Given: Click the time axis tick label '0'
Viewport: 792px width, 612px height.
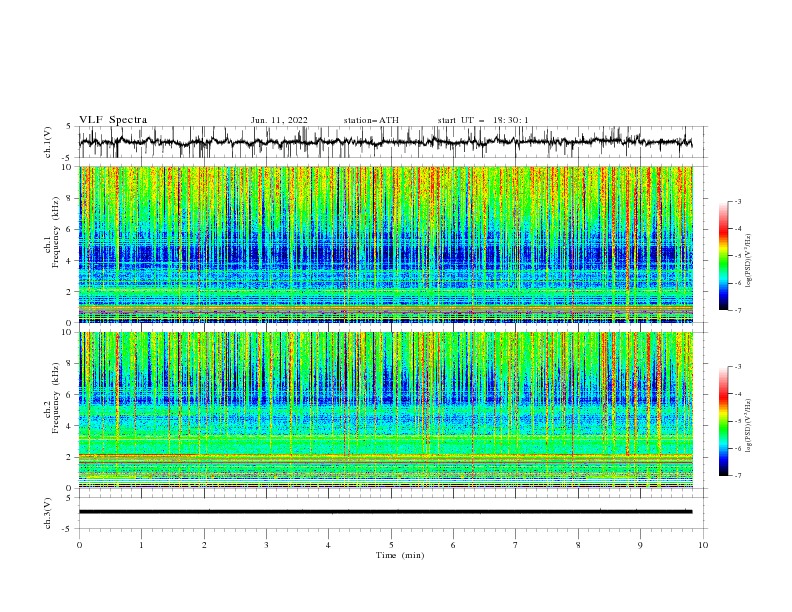Looking at the screenshot, I should [79, 545].
